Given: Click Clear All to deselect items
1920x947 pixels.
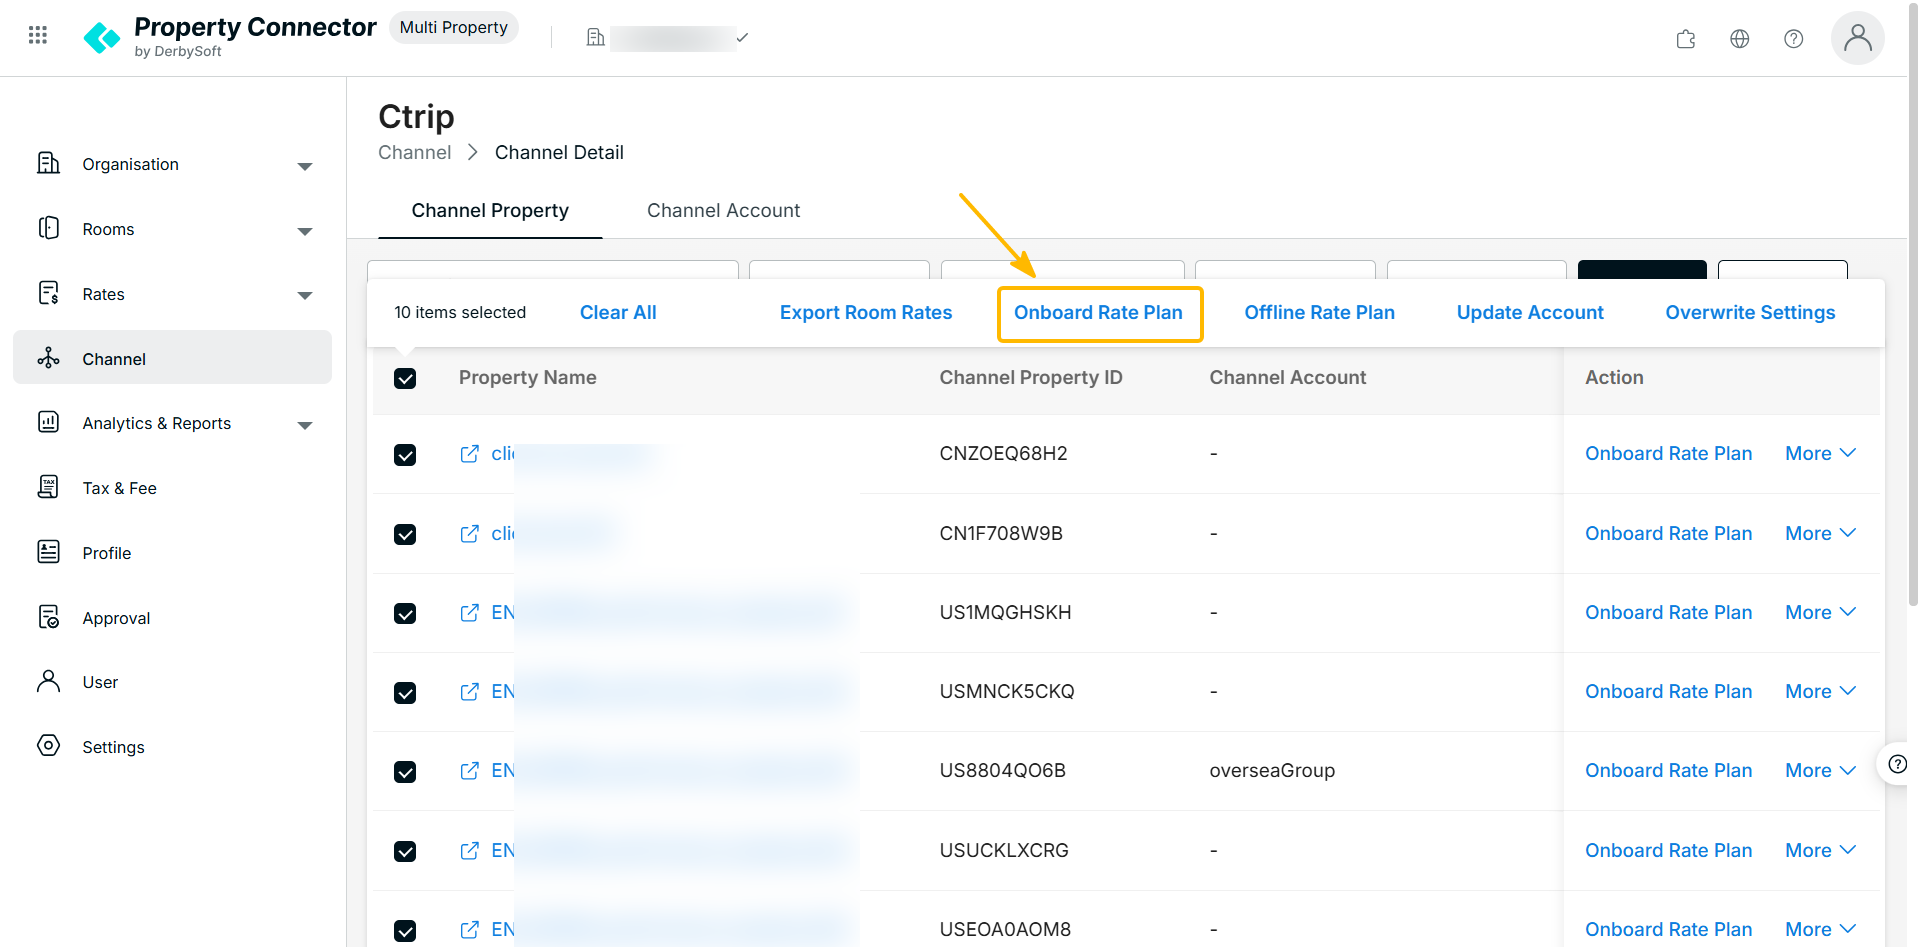Looking at the screenshot, I should point(618,313).
